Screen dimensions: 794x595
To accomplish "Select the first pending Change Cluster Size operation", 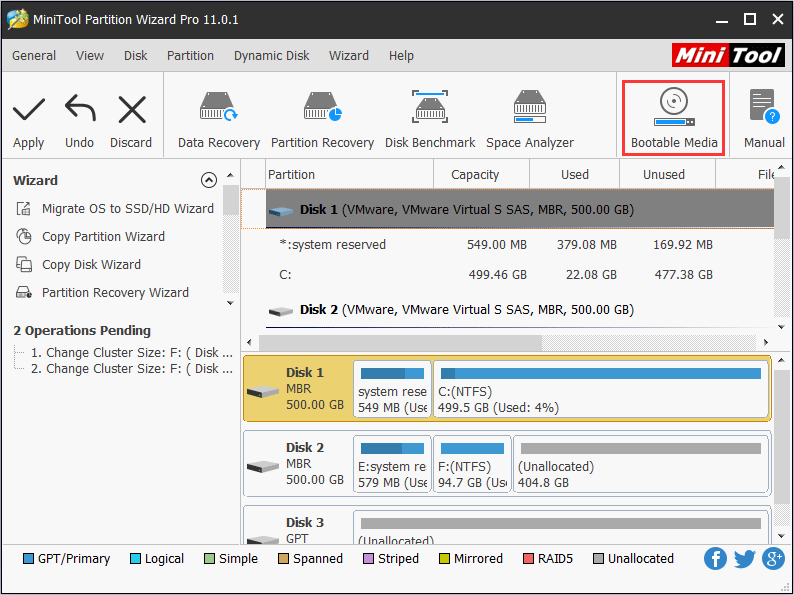I will [131, 352].
